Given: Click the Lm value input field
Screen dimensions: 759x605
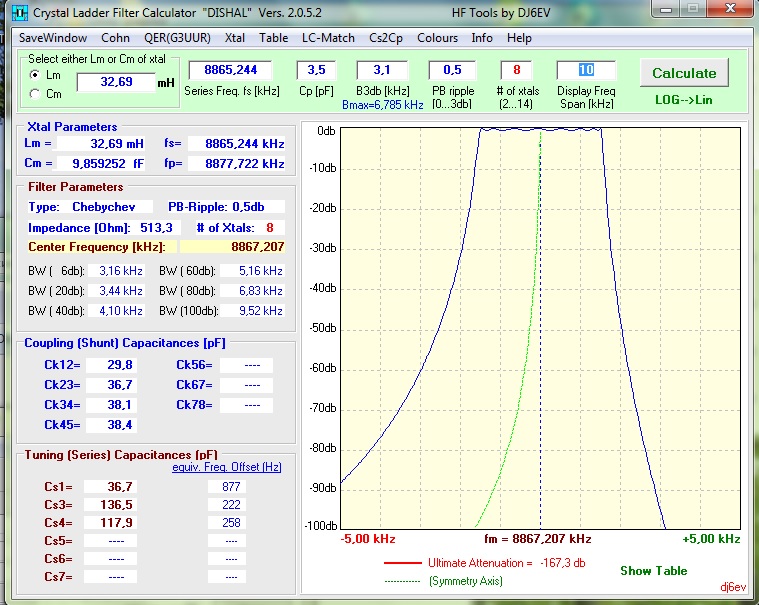Looking at the screenshot, I should [116, 82].
